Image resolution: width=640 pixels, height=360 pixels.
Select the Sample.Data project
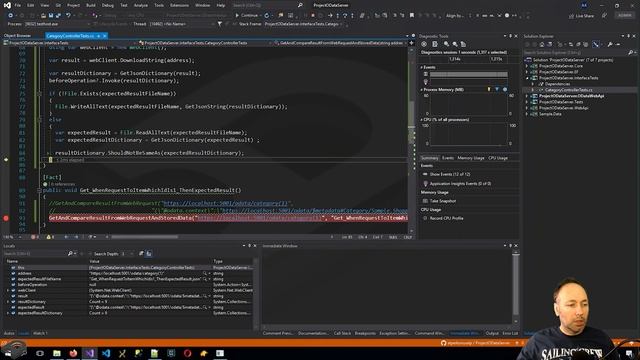click(550, 114)
